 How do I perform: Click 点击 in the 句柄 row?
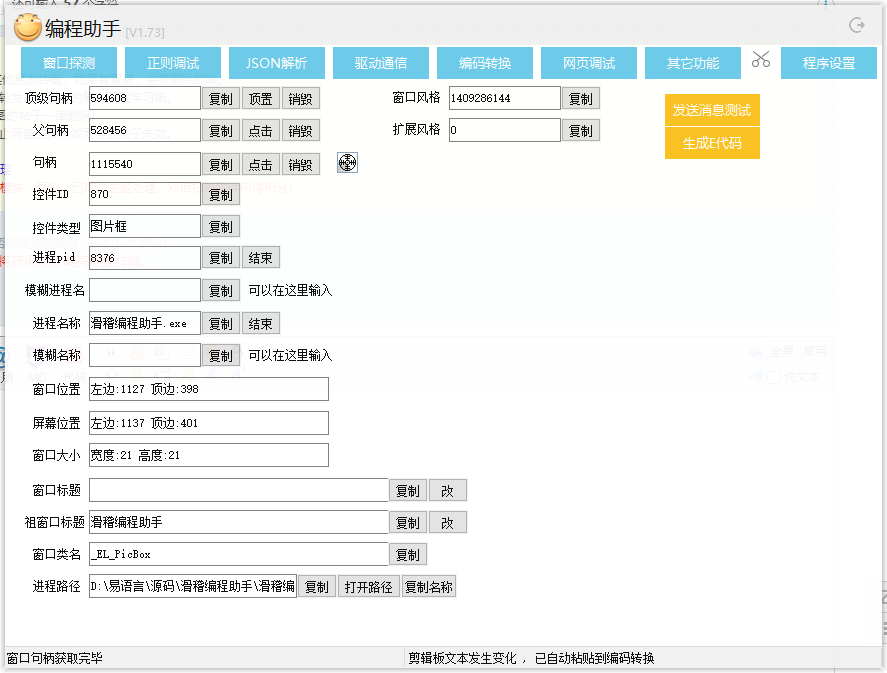(261, 165)
